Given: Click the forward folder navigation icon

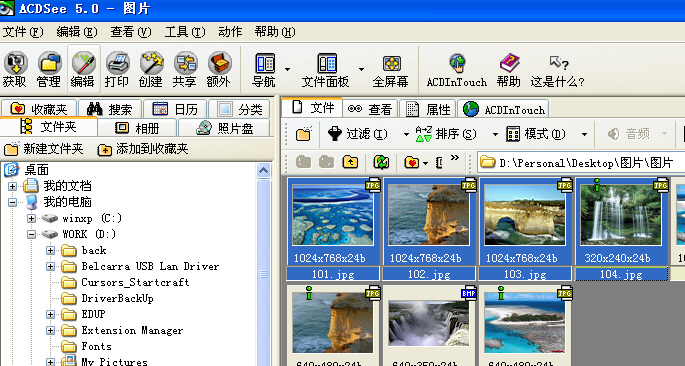Looking at the screenshot, I should [326, 162].
